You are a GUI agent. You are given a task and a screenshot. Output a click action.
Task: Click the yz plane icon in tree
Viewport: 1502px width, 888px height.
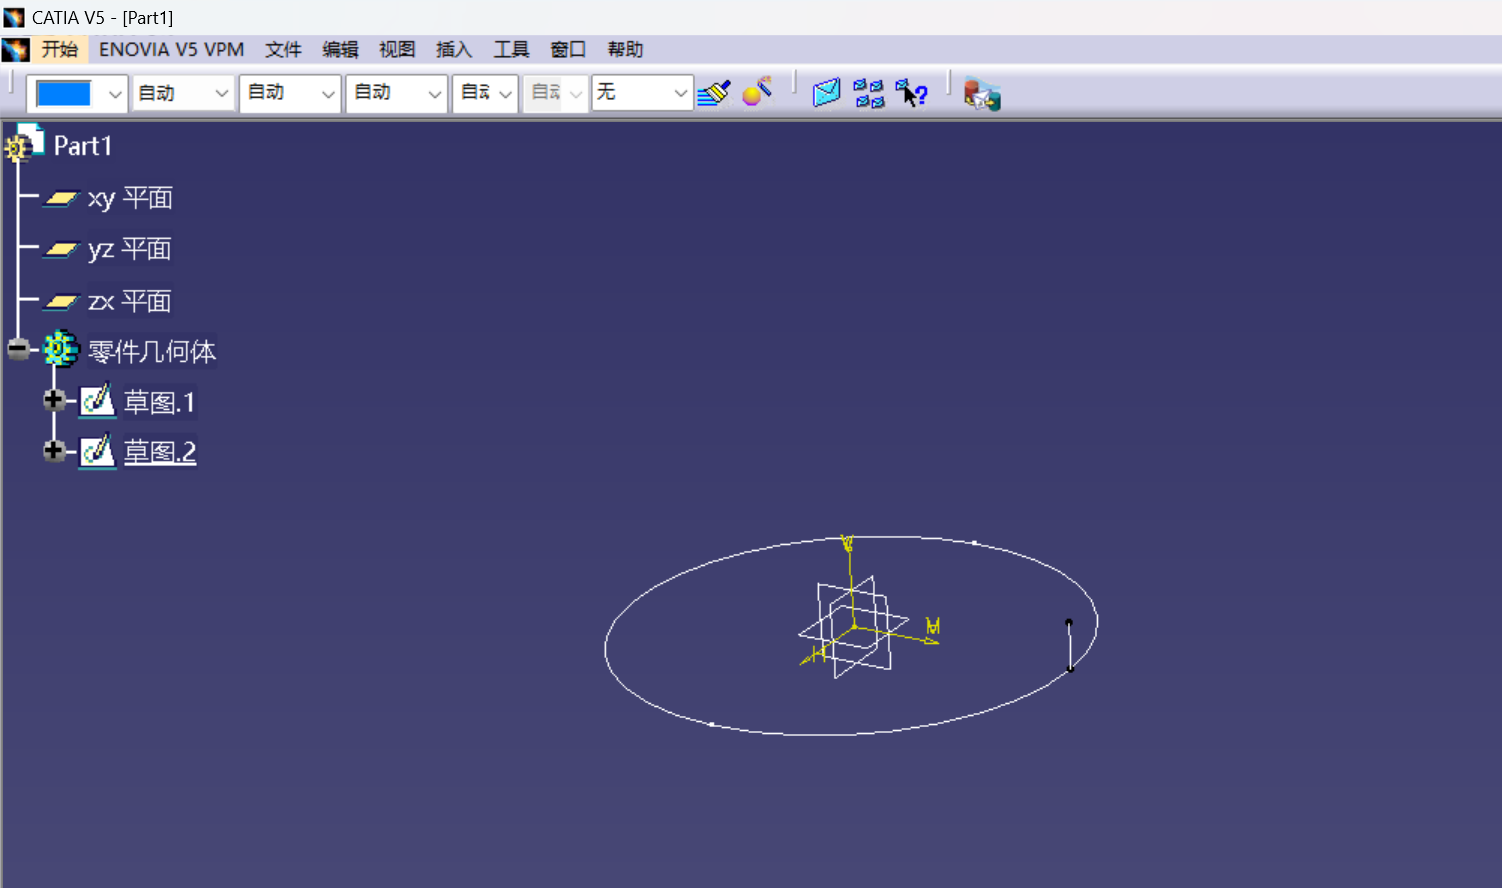pyautogui.click(x=61, y=249)
